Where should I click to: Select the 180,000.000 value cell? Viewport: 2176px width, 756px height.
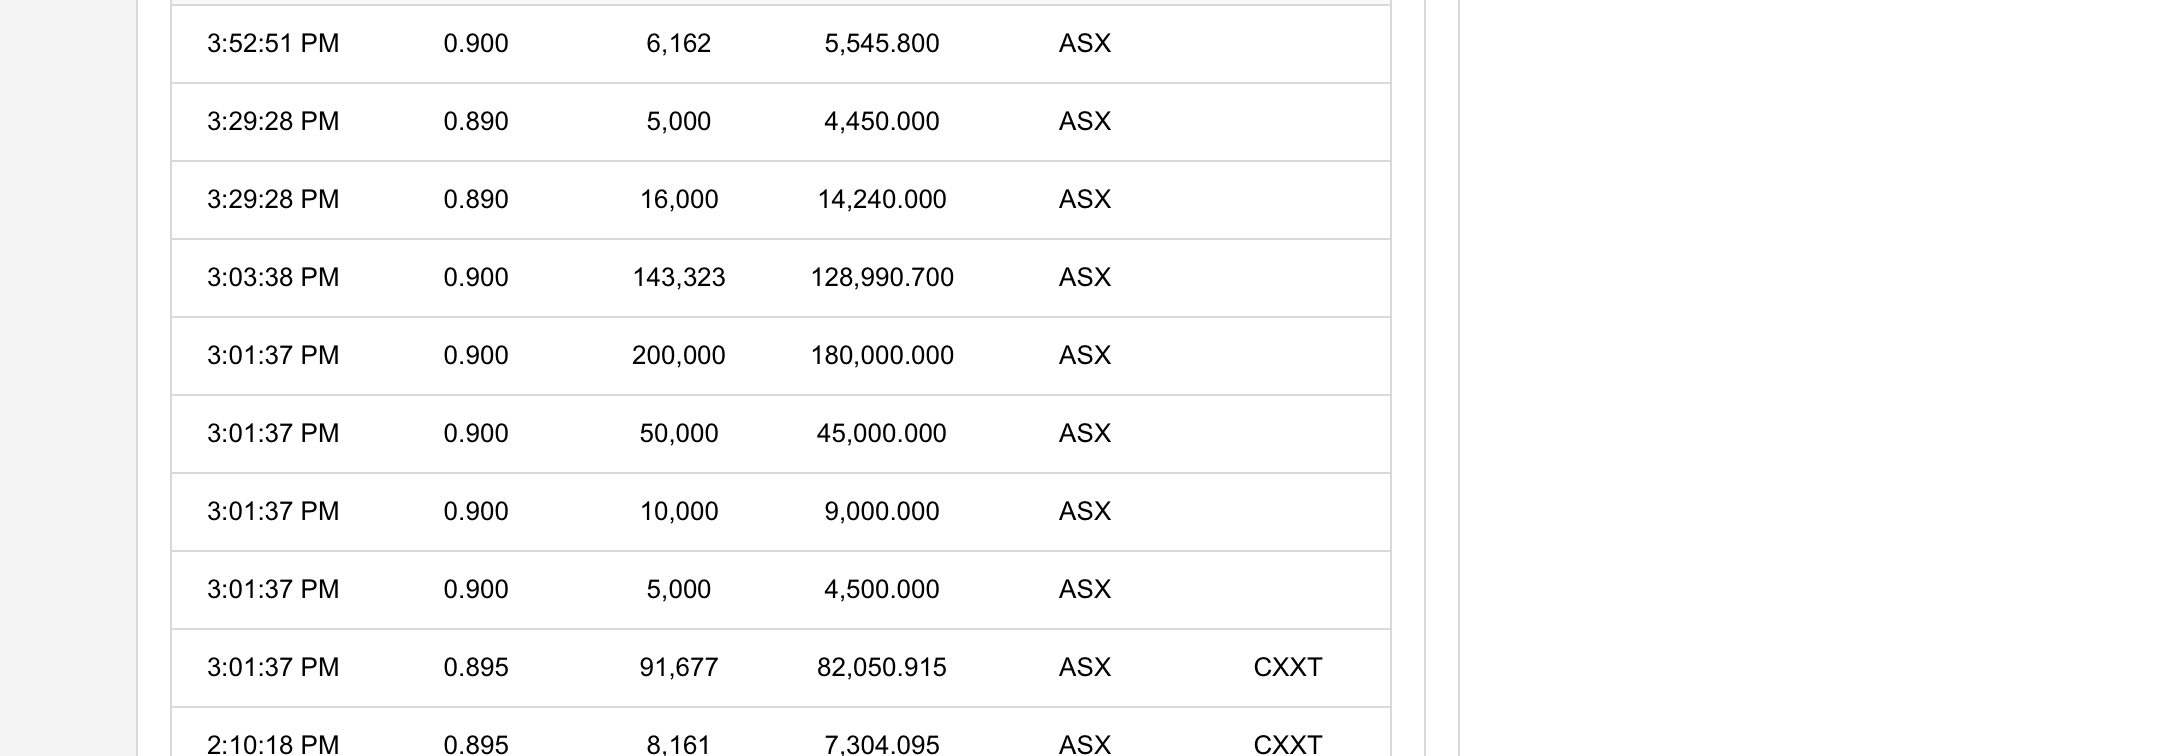click(x=882, y=356)
